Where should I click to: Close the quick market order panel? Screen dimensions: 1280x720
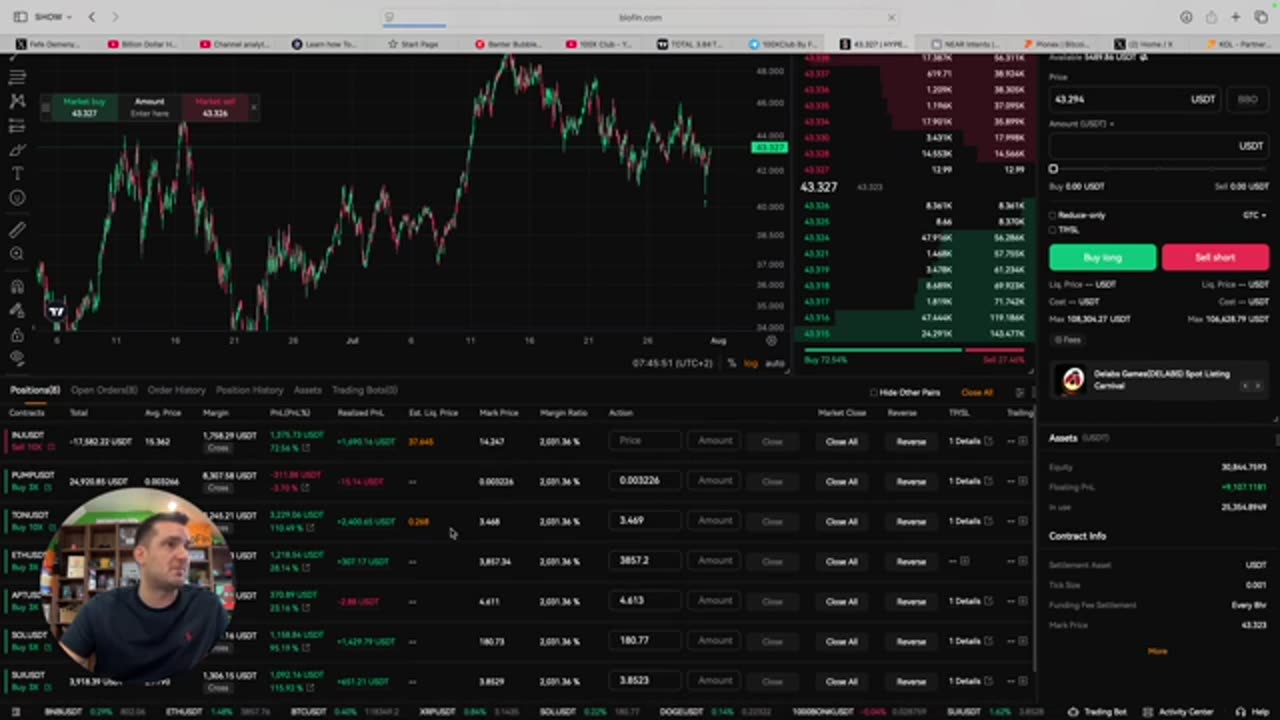click(x=253, y=107)
